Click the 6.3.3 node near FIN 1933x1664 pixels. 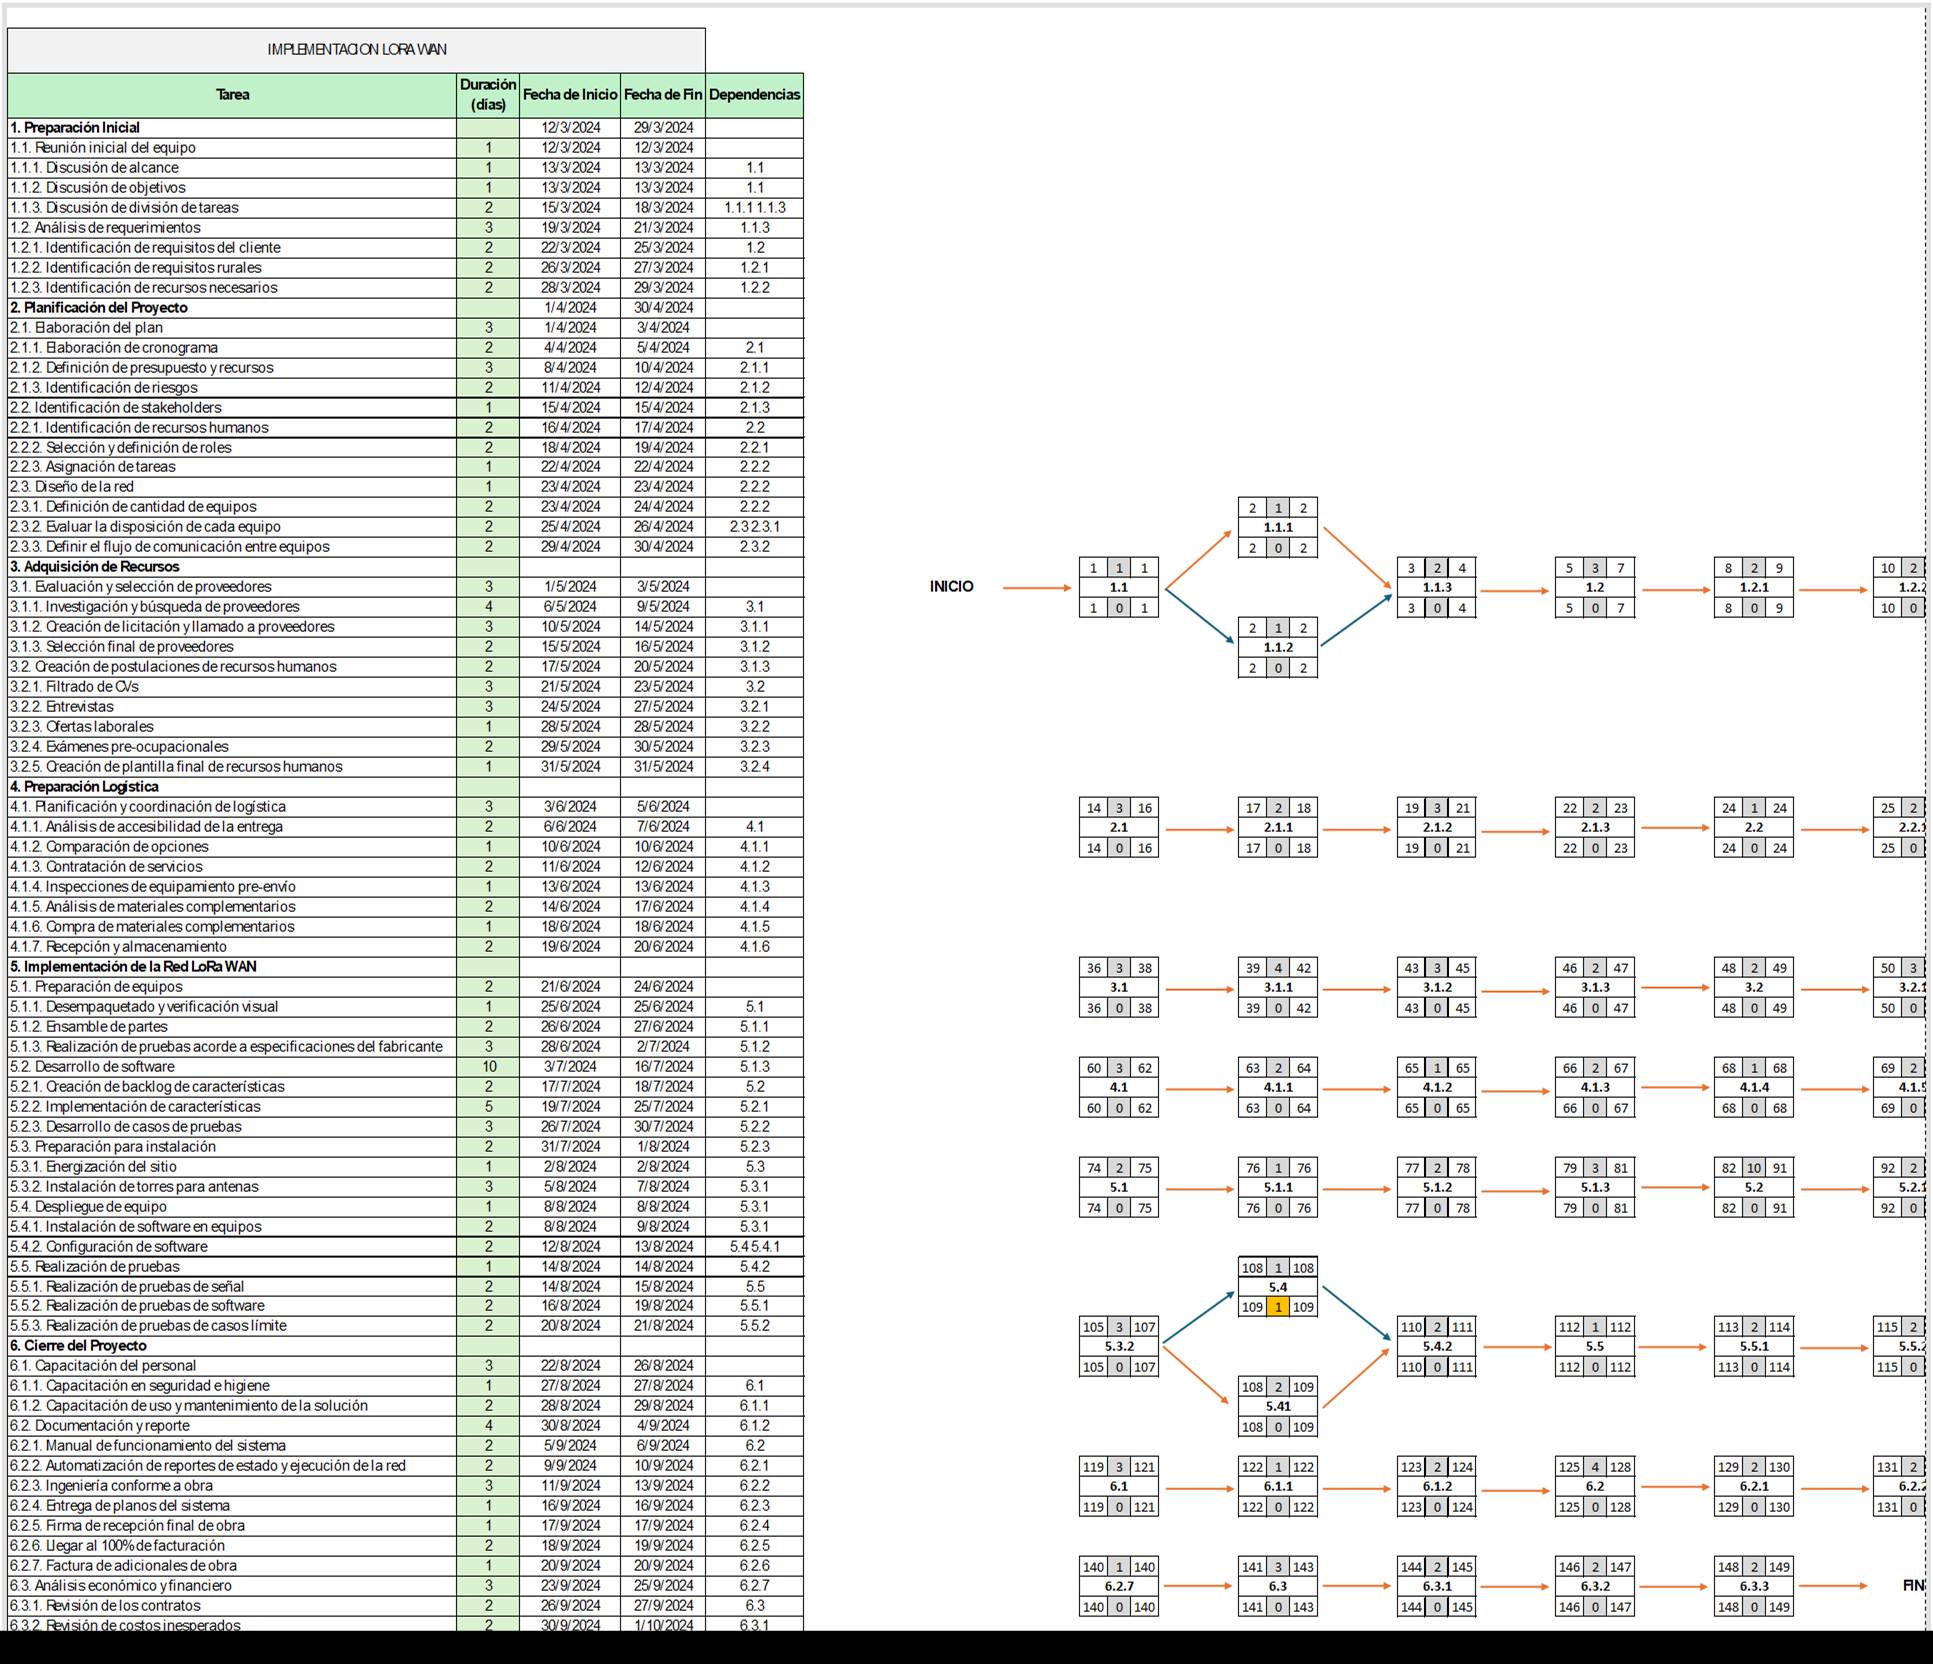point(1754,1586)
